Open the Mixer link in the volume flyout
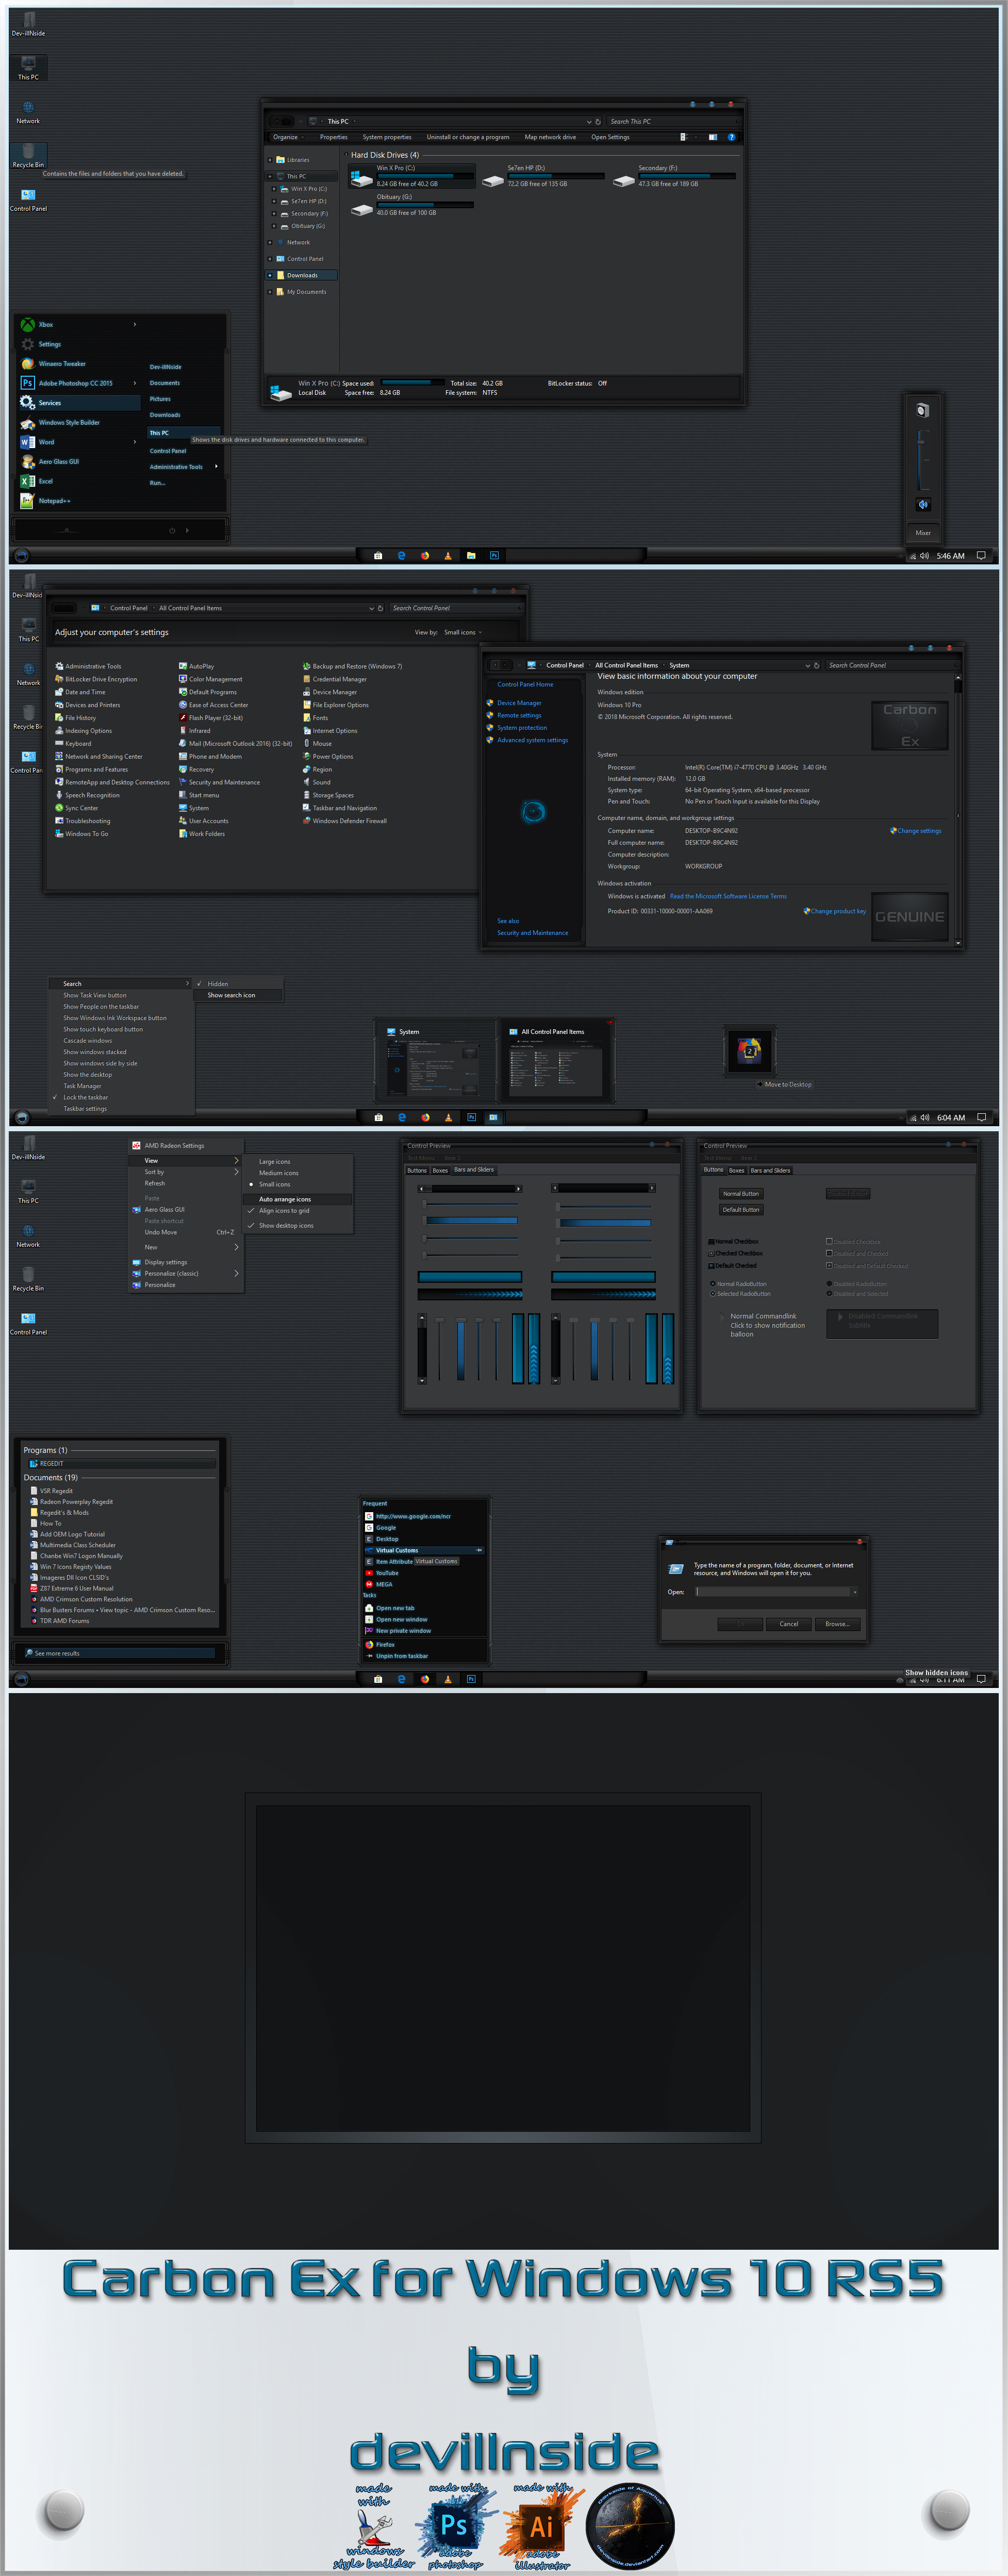Image resolution: width=1008 pixels, height=2576 pixels. click(923, 533)
